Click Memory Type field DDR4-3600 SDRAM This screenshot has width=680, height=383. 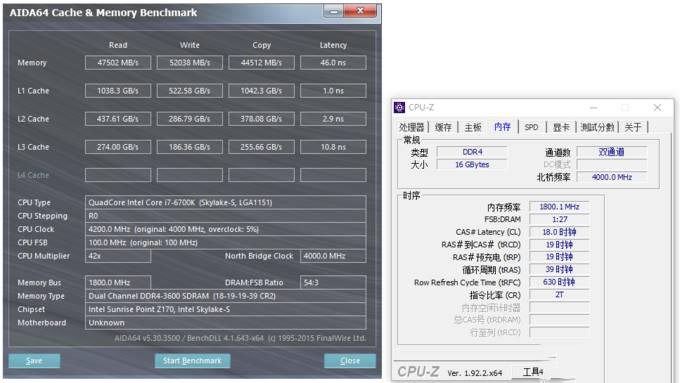coord(226,296)
